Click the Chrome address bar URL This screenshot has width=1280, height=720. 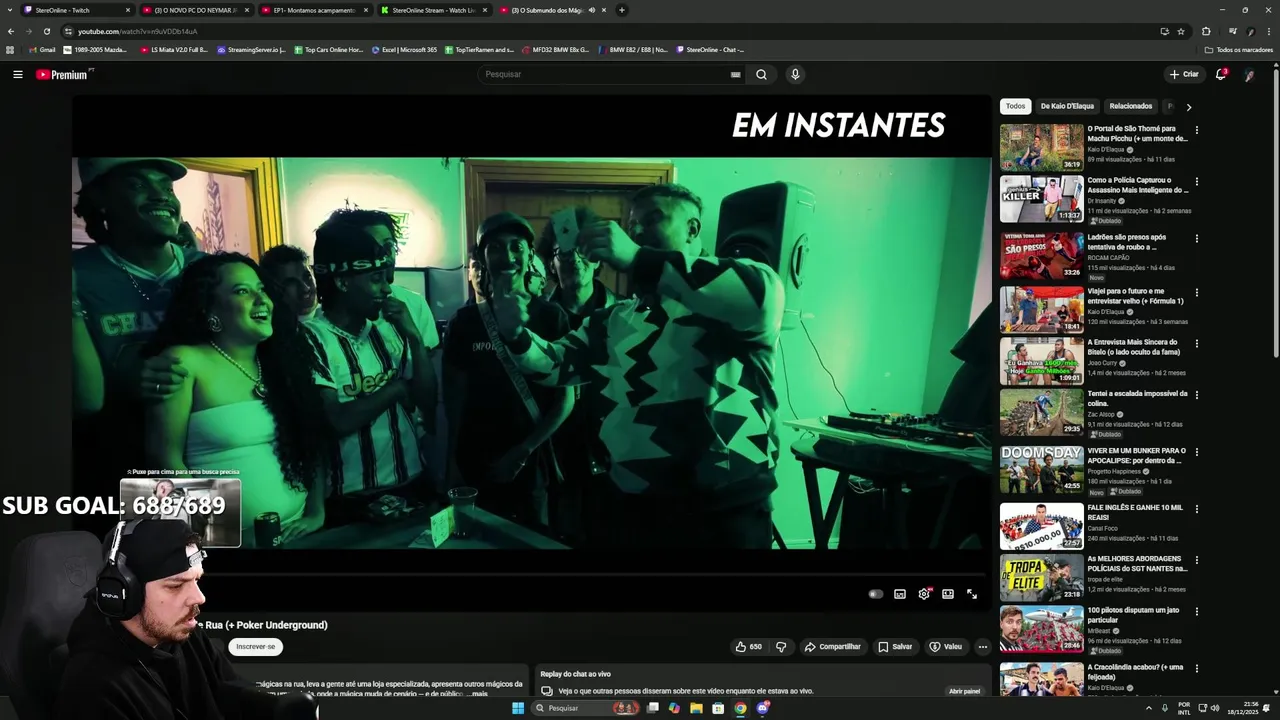pyautogui.click(x=137, y=31)
